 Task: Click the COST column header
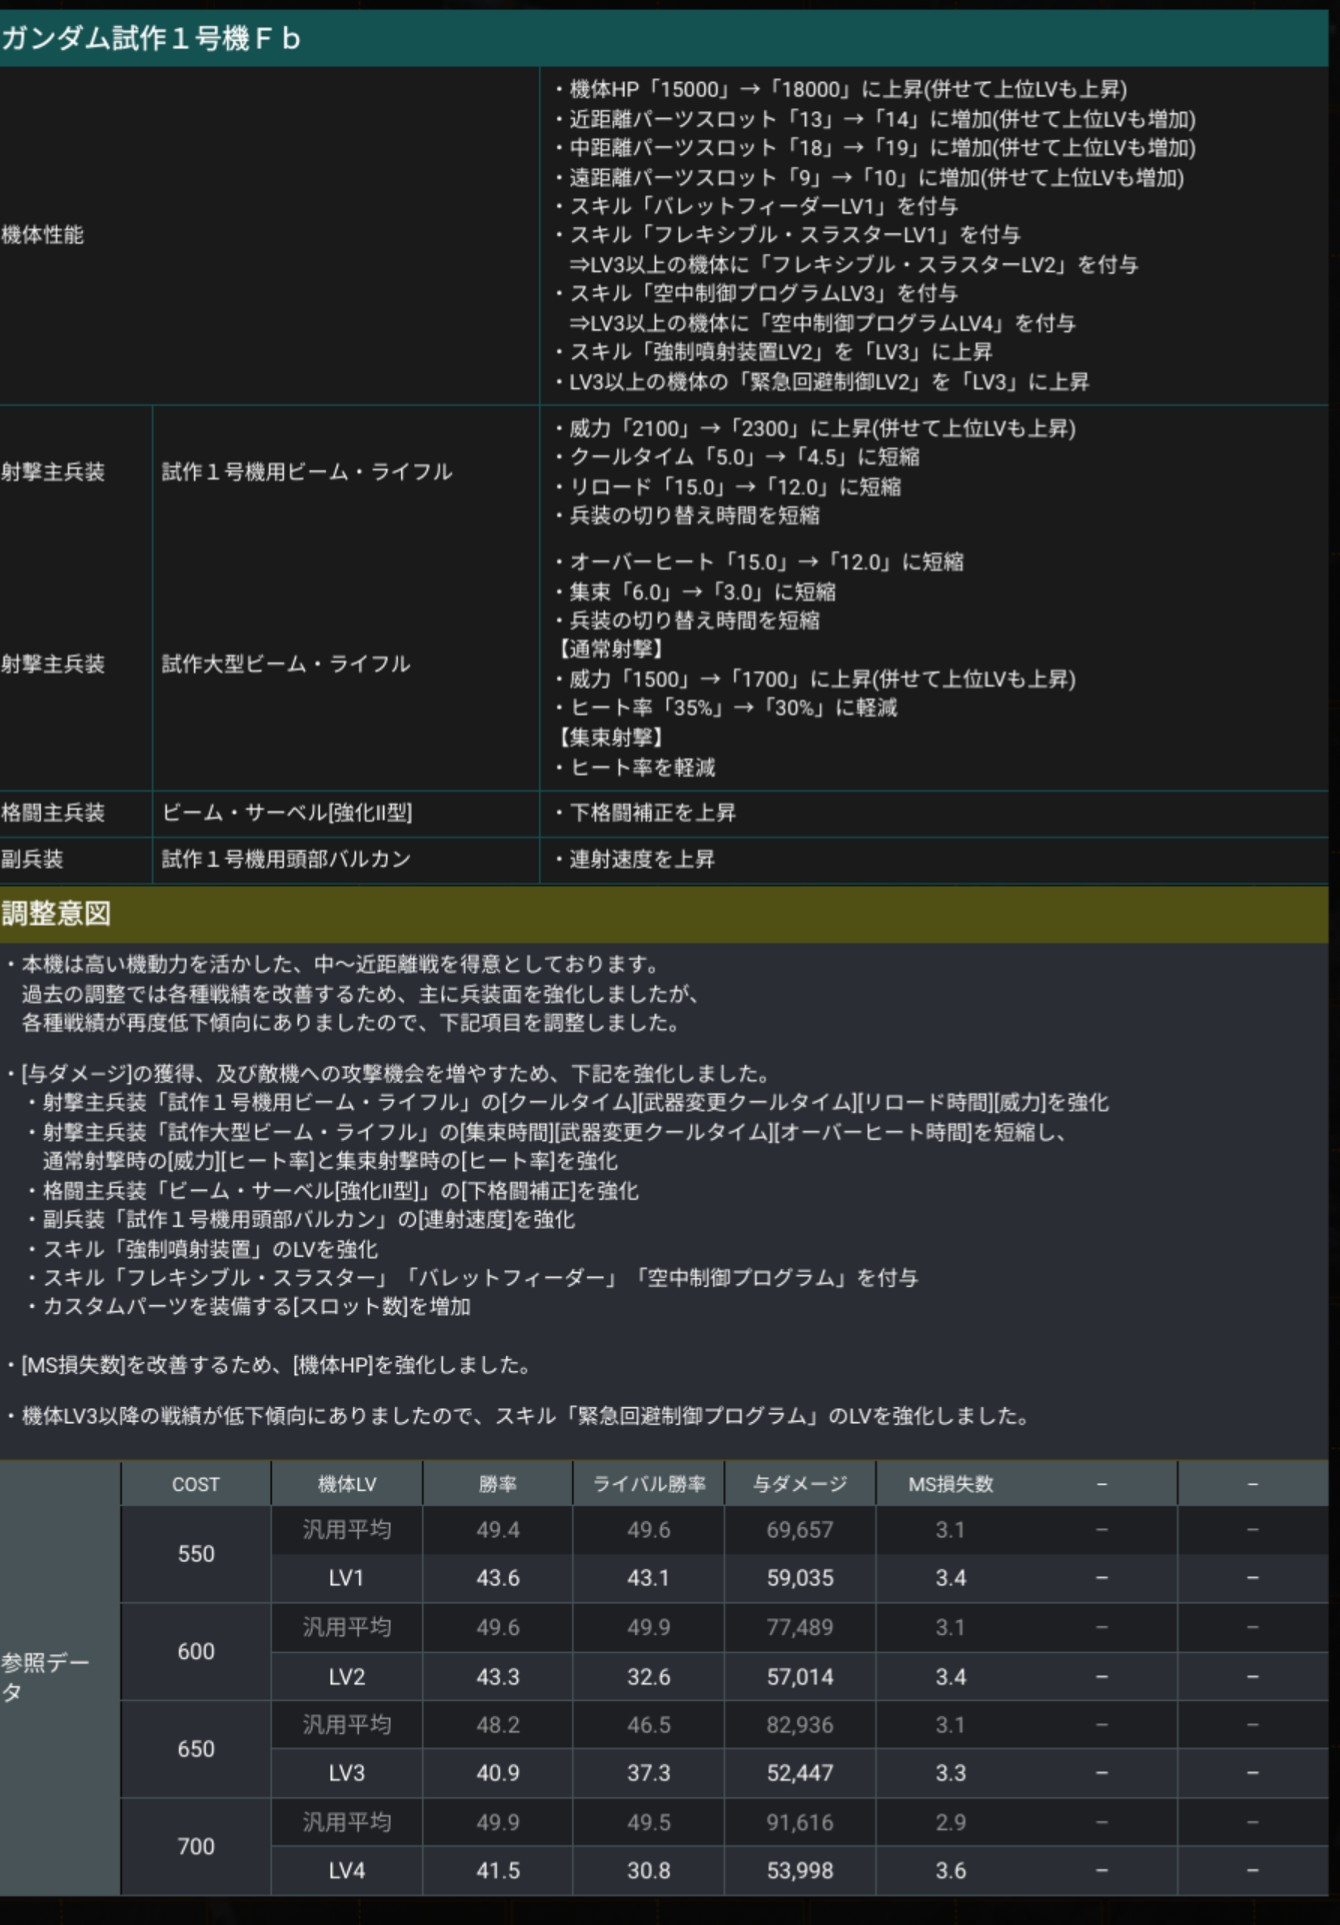[x=196, y=1484]
